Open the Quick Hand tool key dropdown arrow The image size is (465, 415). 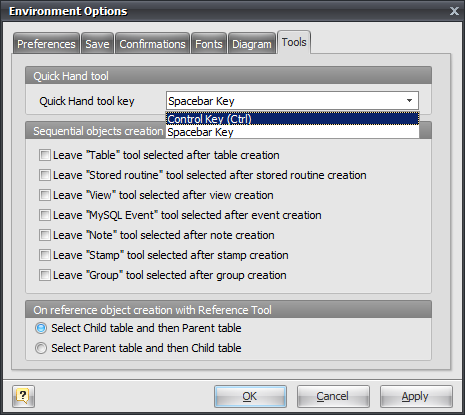(x=409, y=101)
